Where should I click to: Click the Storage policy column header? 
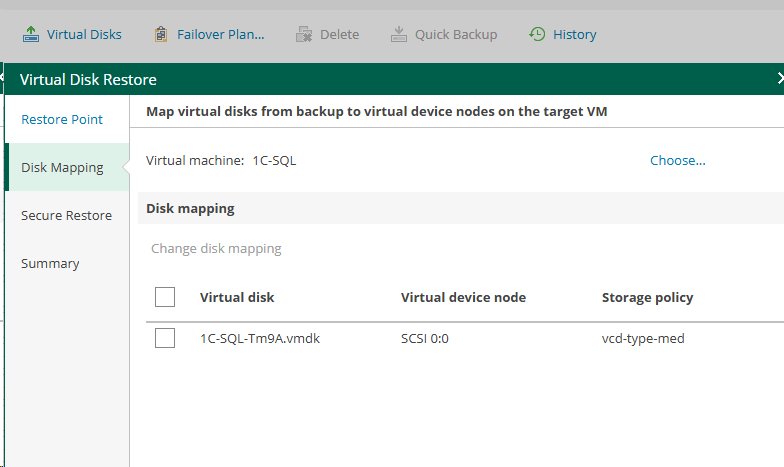click(x=647, y=298)
